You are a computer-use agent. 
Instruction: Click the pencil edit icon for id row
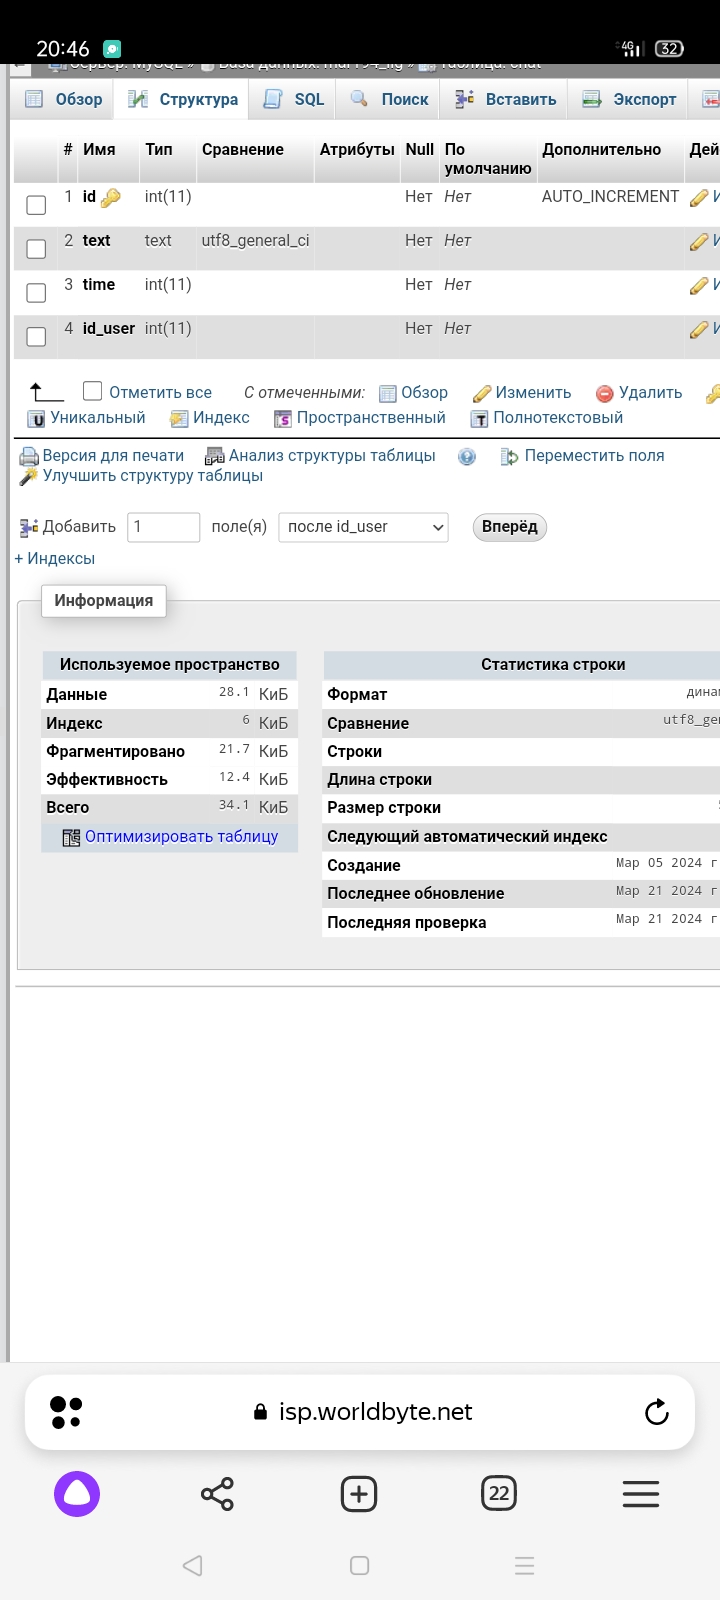click(699, 198)
